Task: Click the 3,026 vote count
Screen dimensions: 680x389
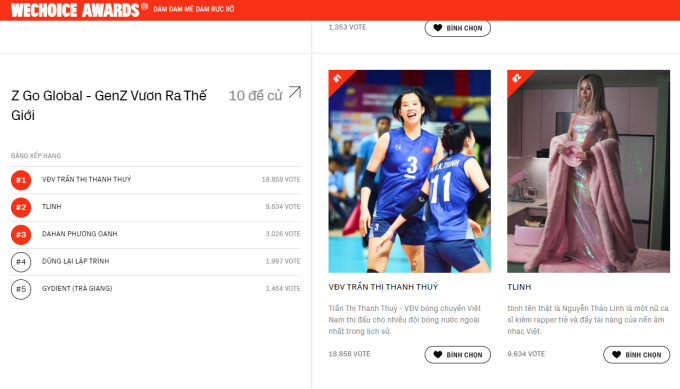Action: [283, 234]
